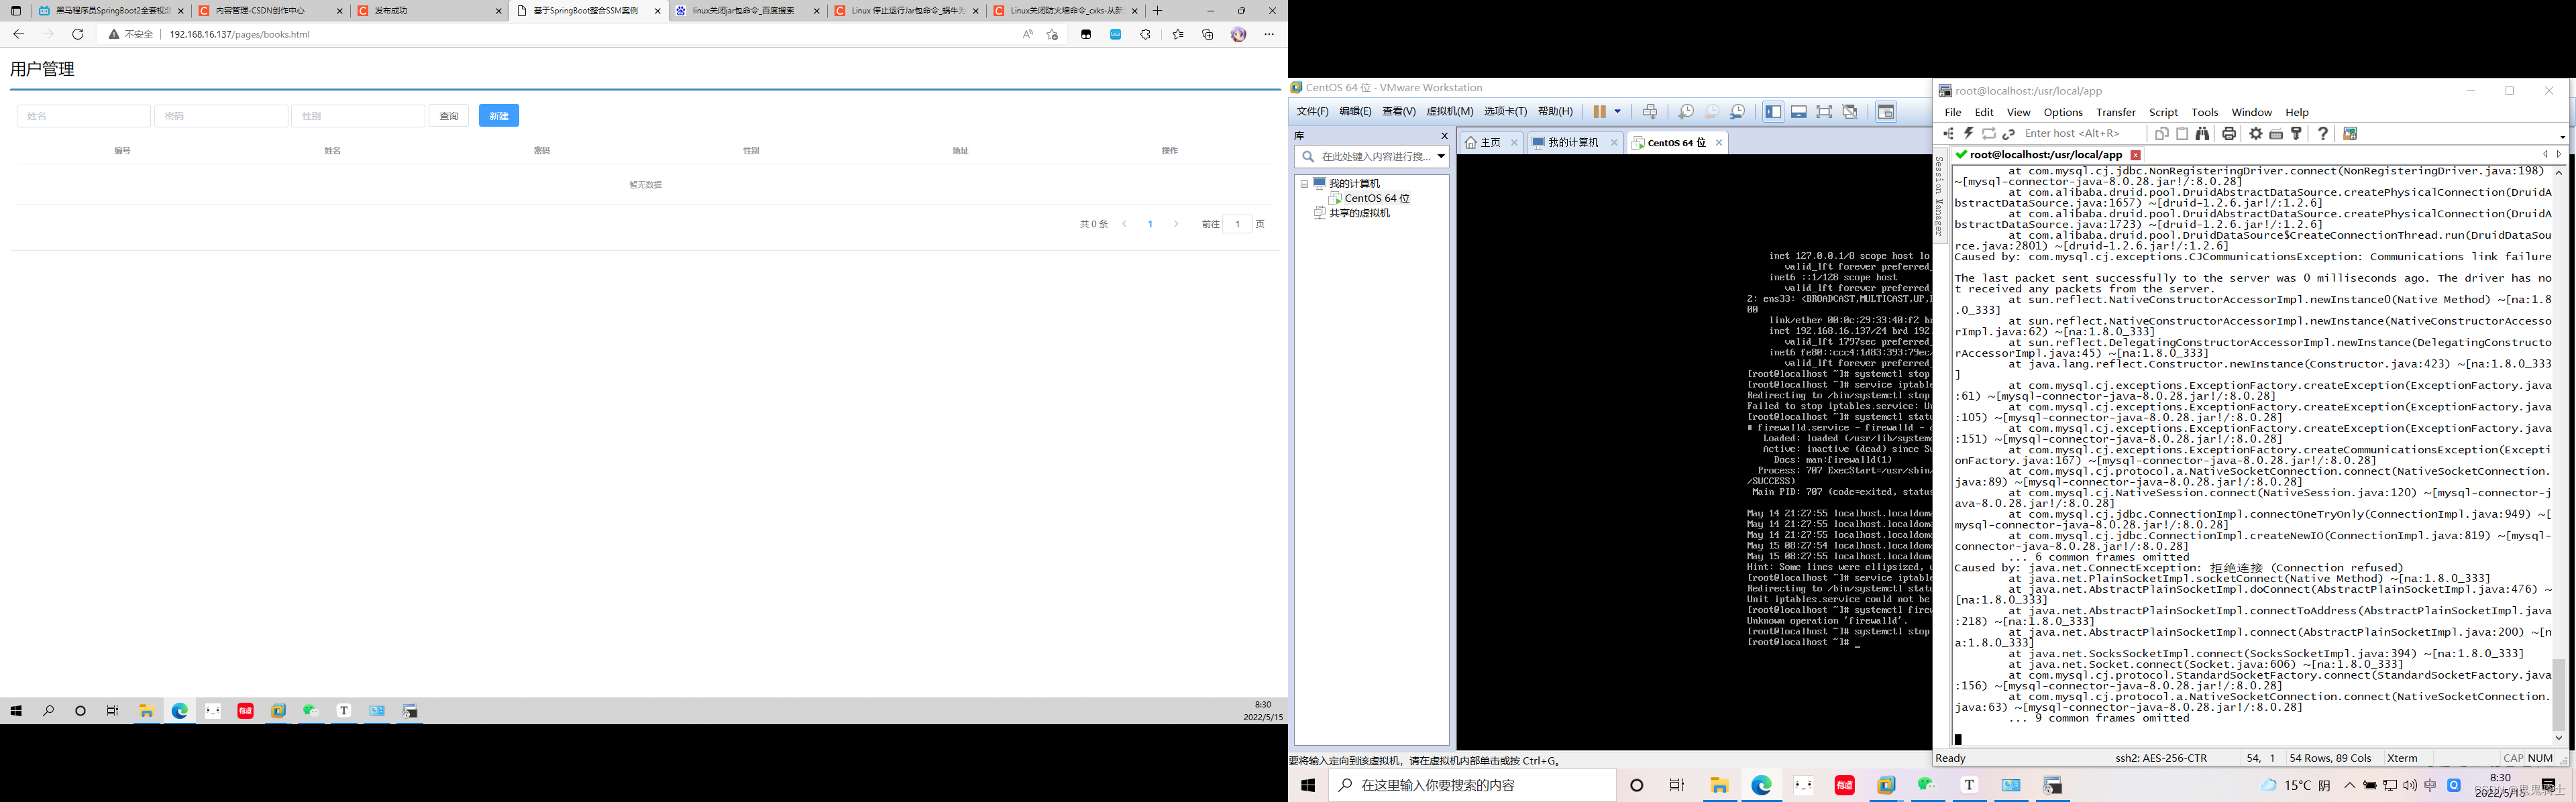Open the SecureCRT keymap editor keyboard icon
The image size is (2576, 802).
pos(2276,134)
